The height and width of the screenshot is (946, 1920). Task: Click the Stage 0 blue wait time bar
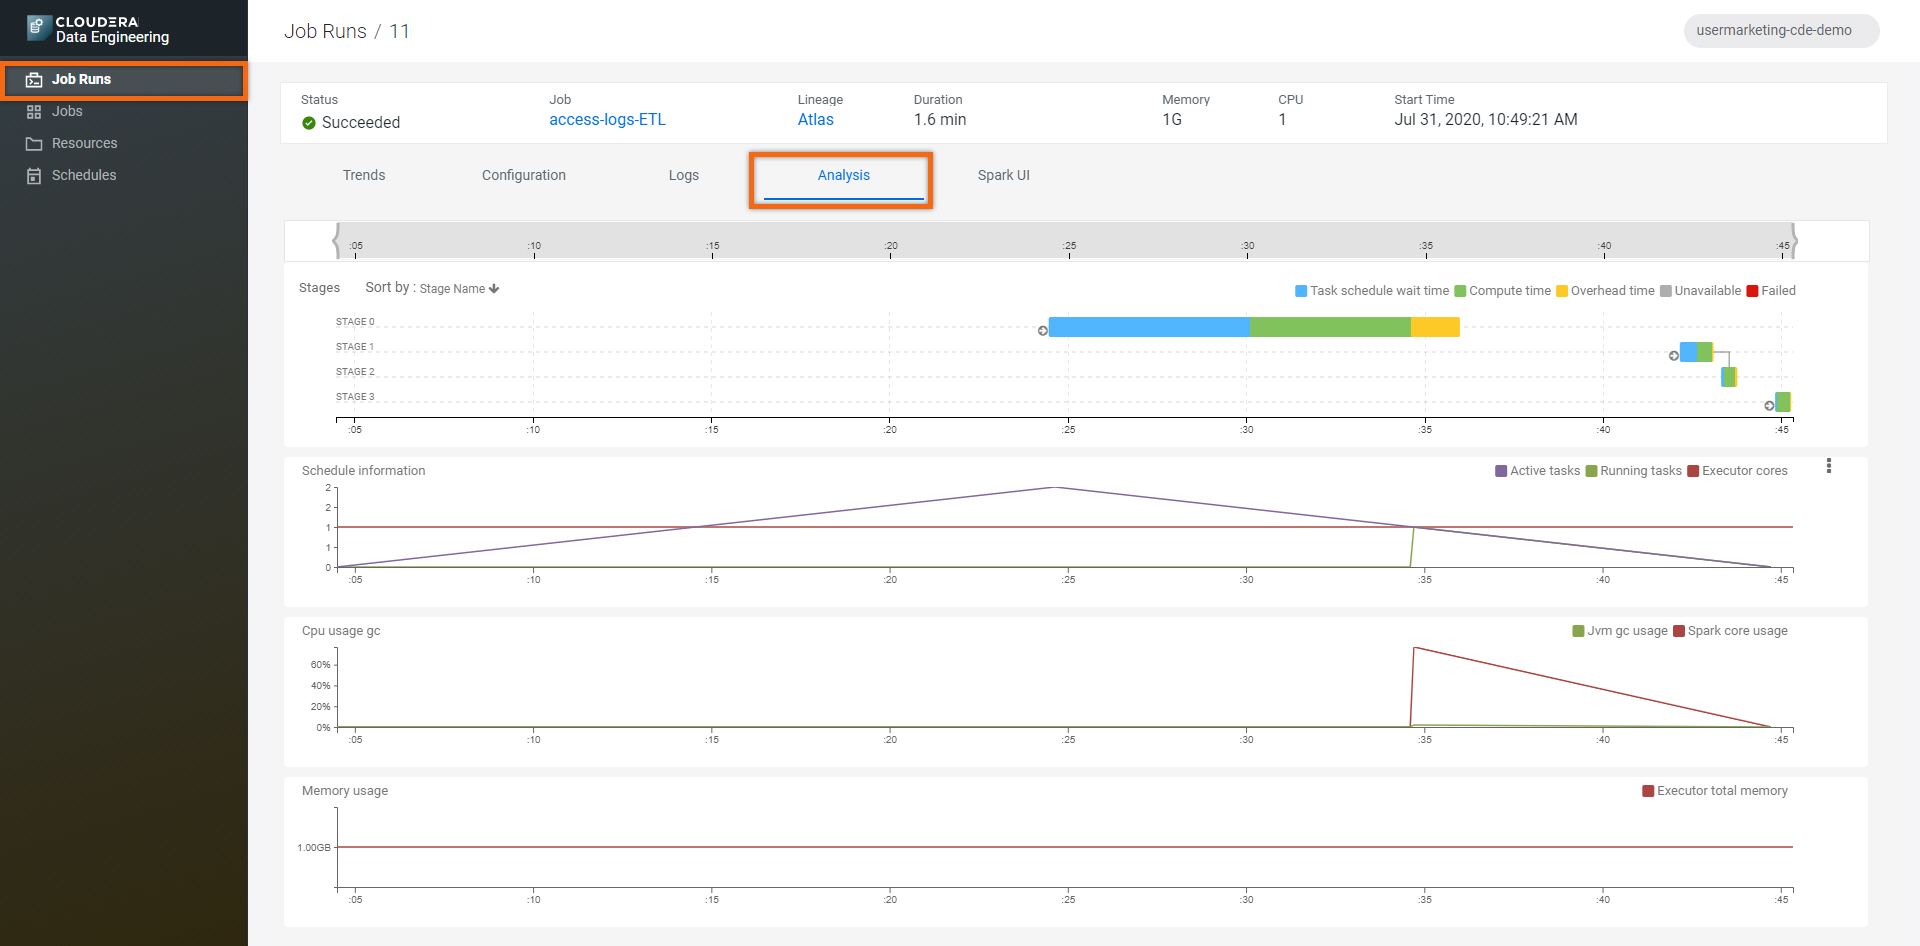(1148, 327)
